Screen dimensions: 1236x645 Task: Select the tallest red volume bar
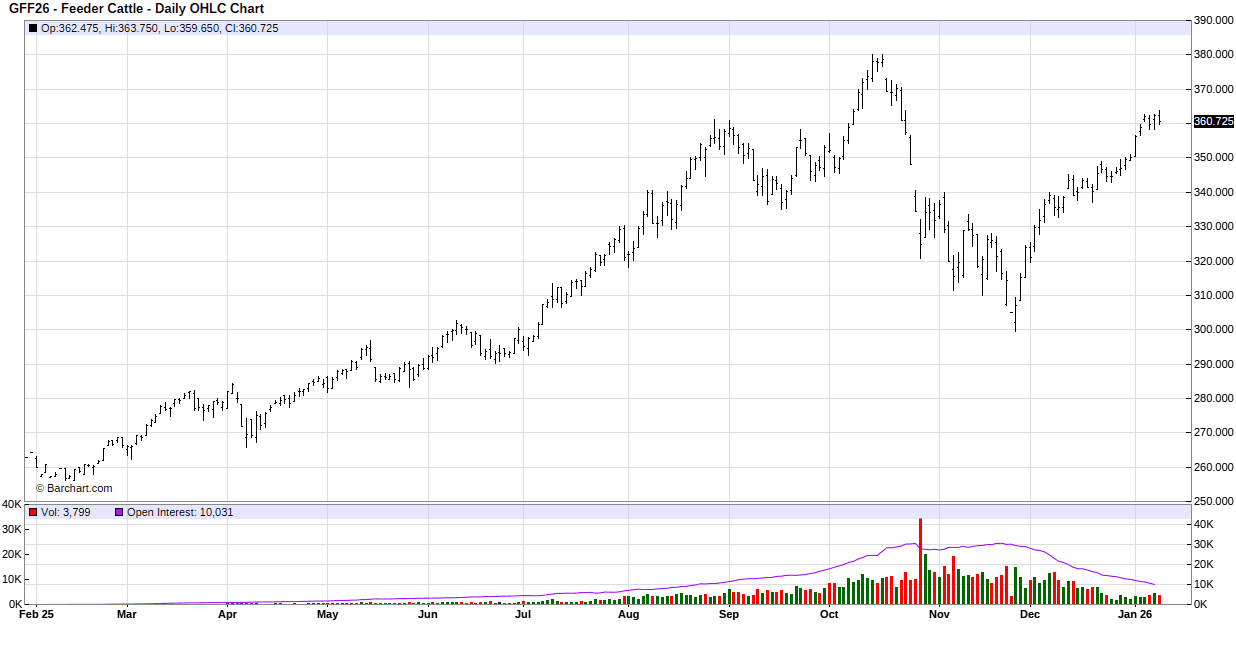click(919, 560)
